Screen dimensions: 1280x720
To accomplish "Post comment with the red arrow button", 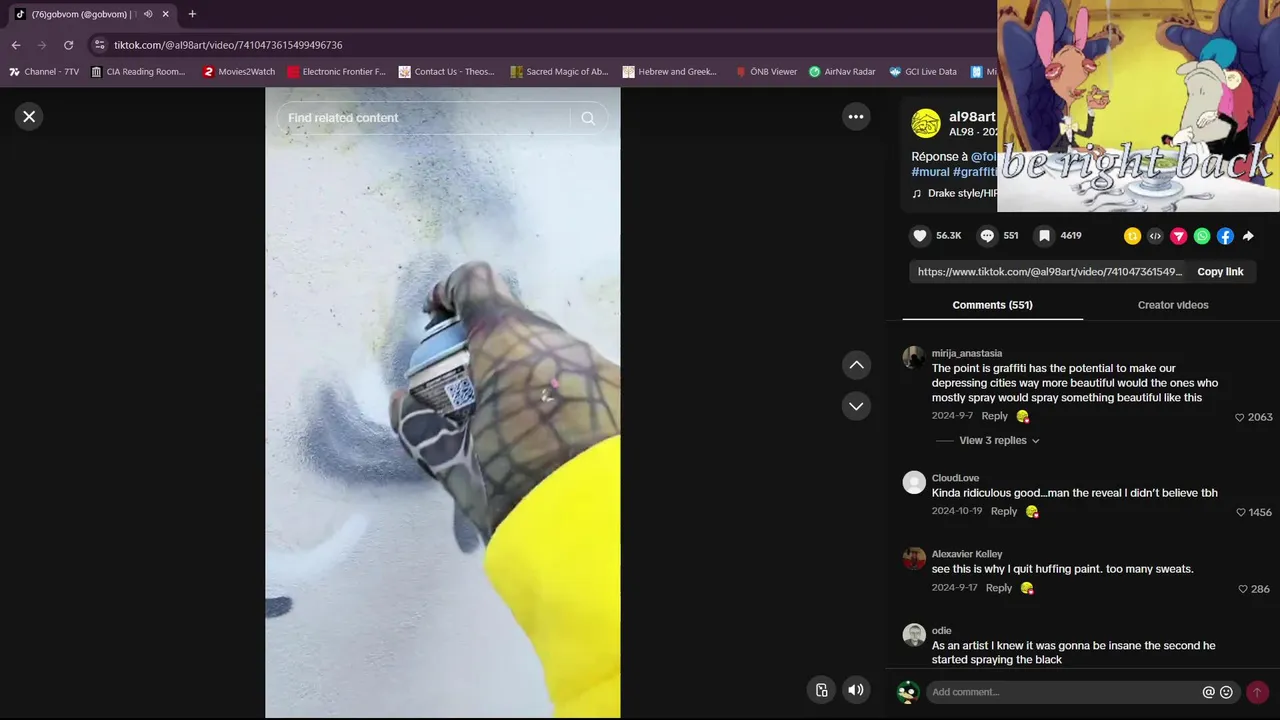I will point(1257,692).
